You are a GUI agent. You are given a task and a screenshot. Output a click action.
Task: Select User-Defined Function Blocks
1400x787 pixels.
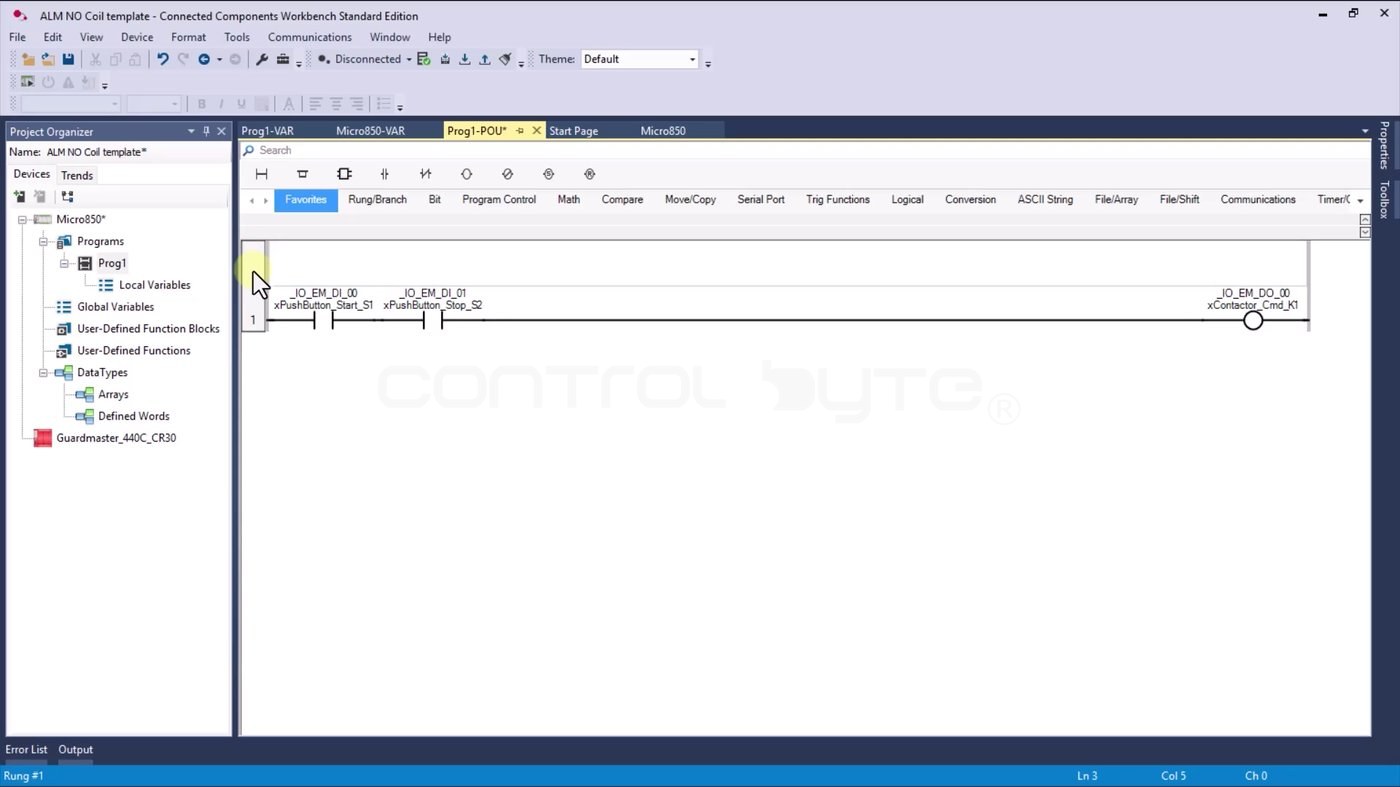(148, 329)
